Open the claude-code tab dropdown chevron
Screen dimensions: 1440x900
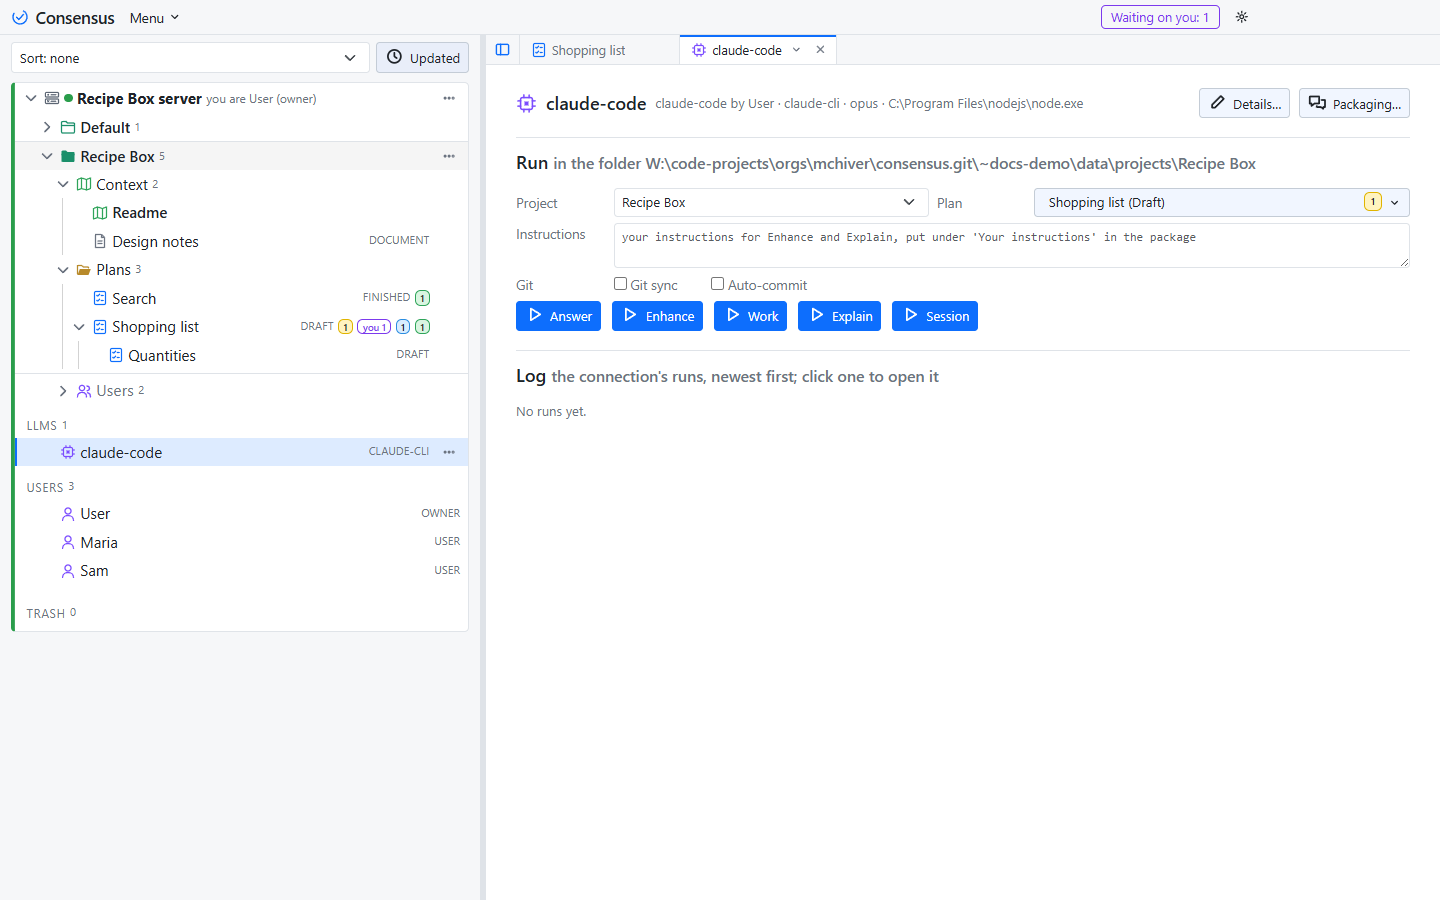tap(796, 50)
